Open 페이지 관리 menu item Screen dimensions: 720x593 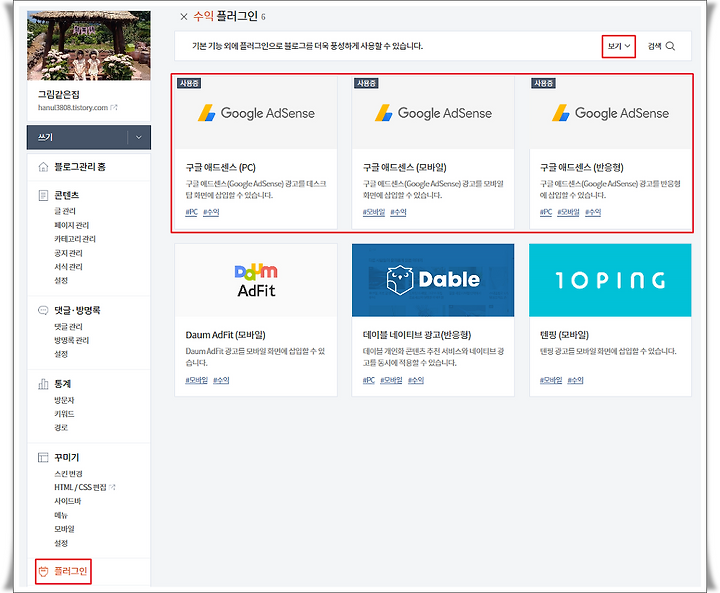coord(72,225)
